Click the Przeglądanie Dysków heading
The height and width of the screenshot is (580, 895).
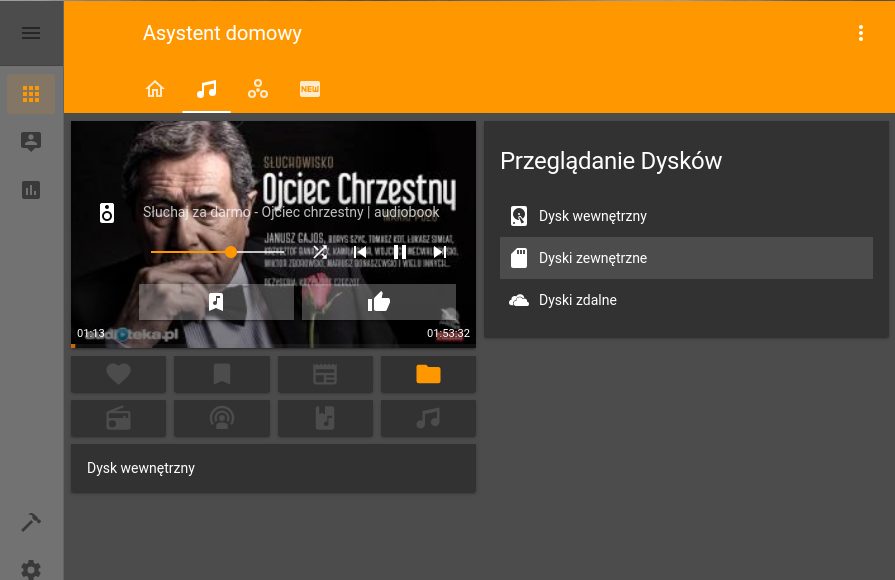611,161
